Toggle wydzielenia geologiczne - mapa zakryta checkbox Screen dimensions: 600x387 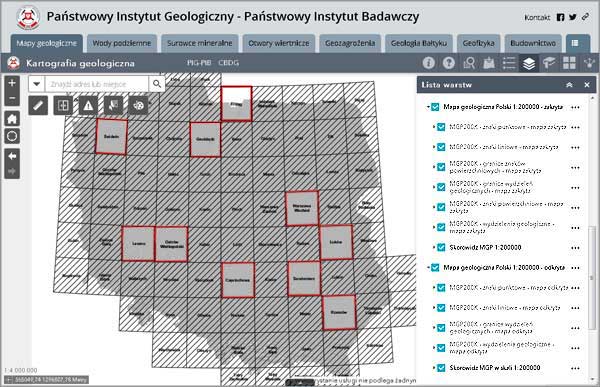click(x=441, y=227)
